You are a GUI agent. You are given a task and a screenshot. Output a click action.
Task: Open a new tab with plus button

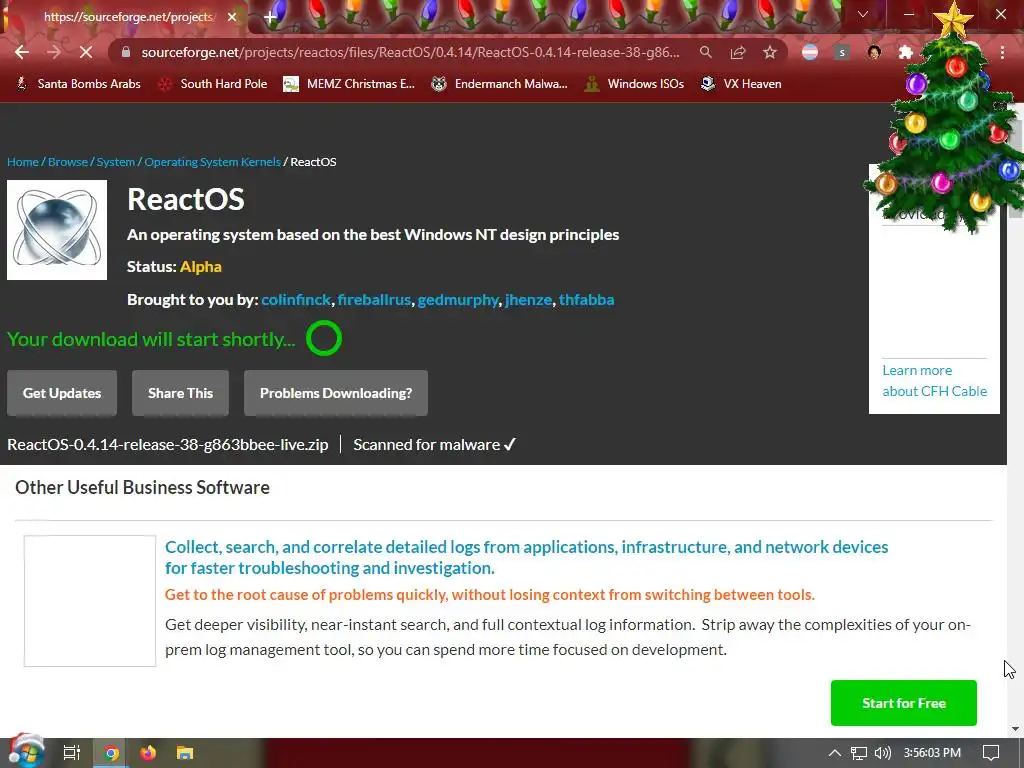coord(270,17)
